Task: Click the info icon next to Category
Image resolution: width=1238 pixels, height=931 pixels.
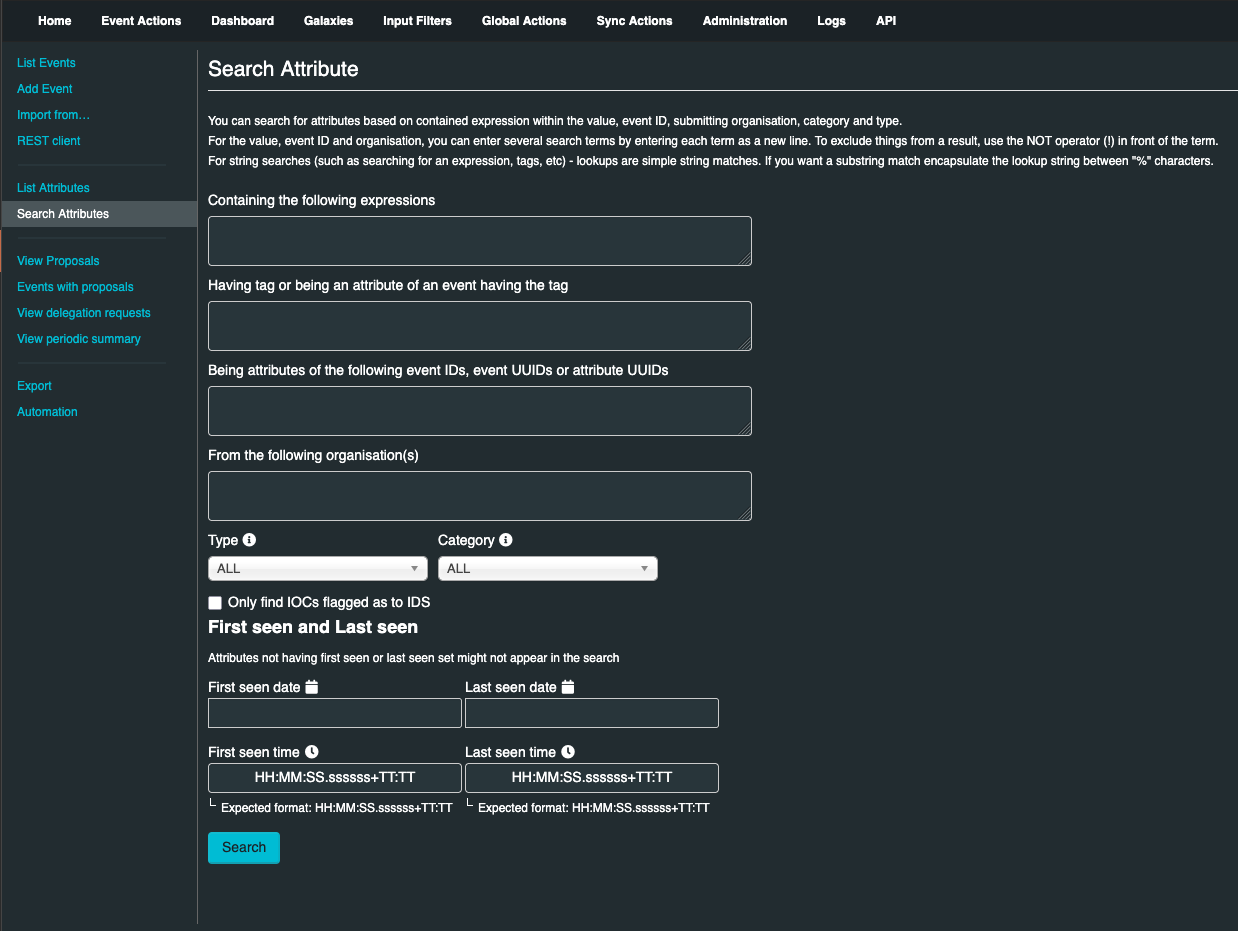Action: (506, 540)
